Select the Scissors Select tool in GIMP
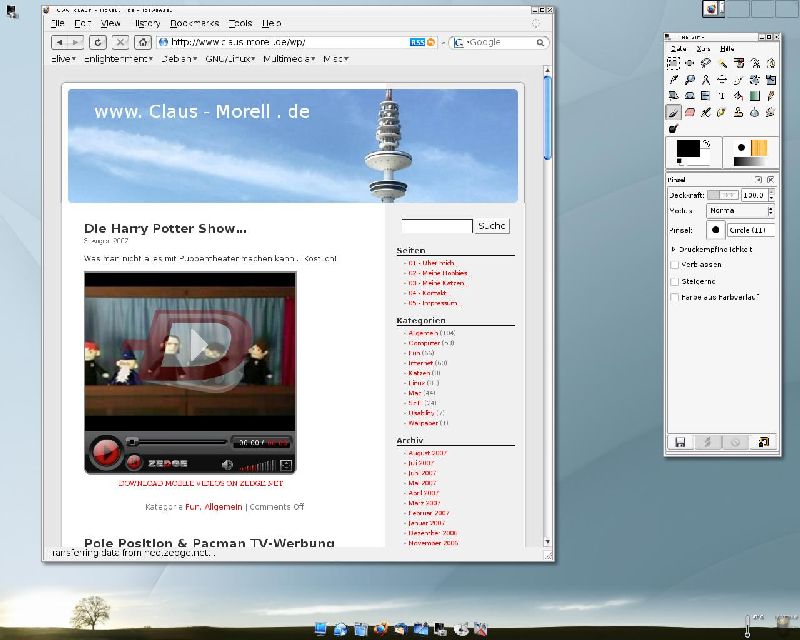The width and height of the screenshot is (800, 640). 755,63
